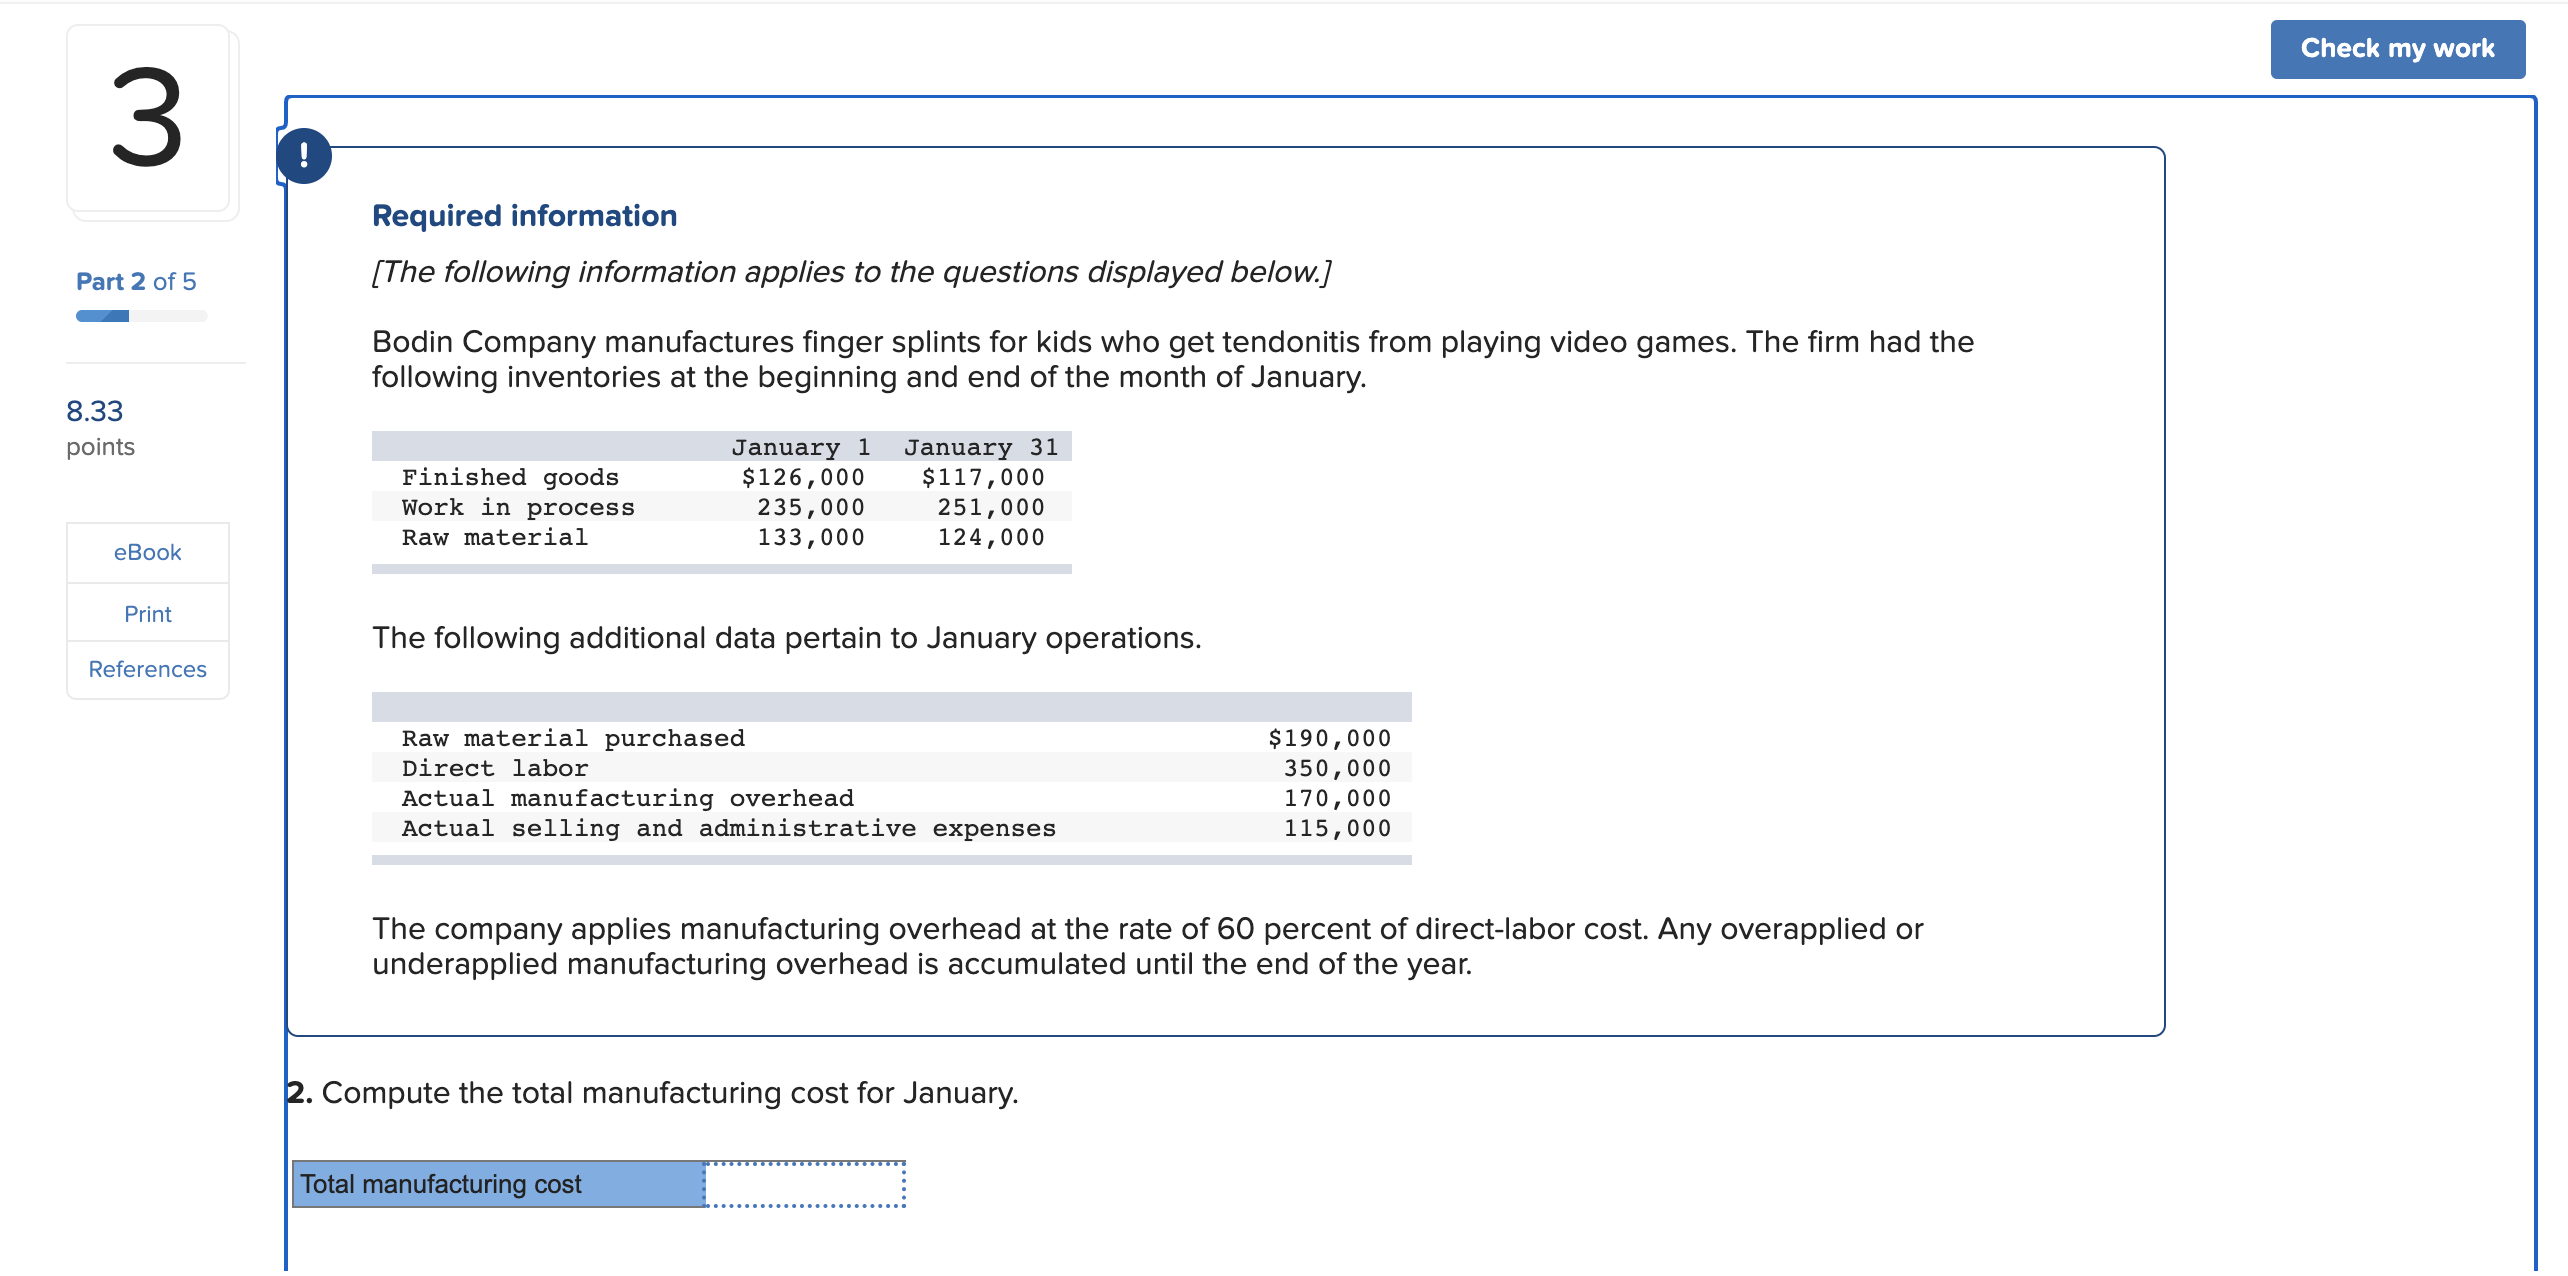Viewport: 2568px width, 1276px height.
Task: Select the question number 3 card
Action: (149, 118)
